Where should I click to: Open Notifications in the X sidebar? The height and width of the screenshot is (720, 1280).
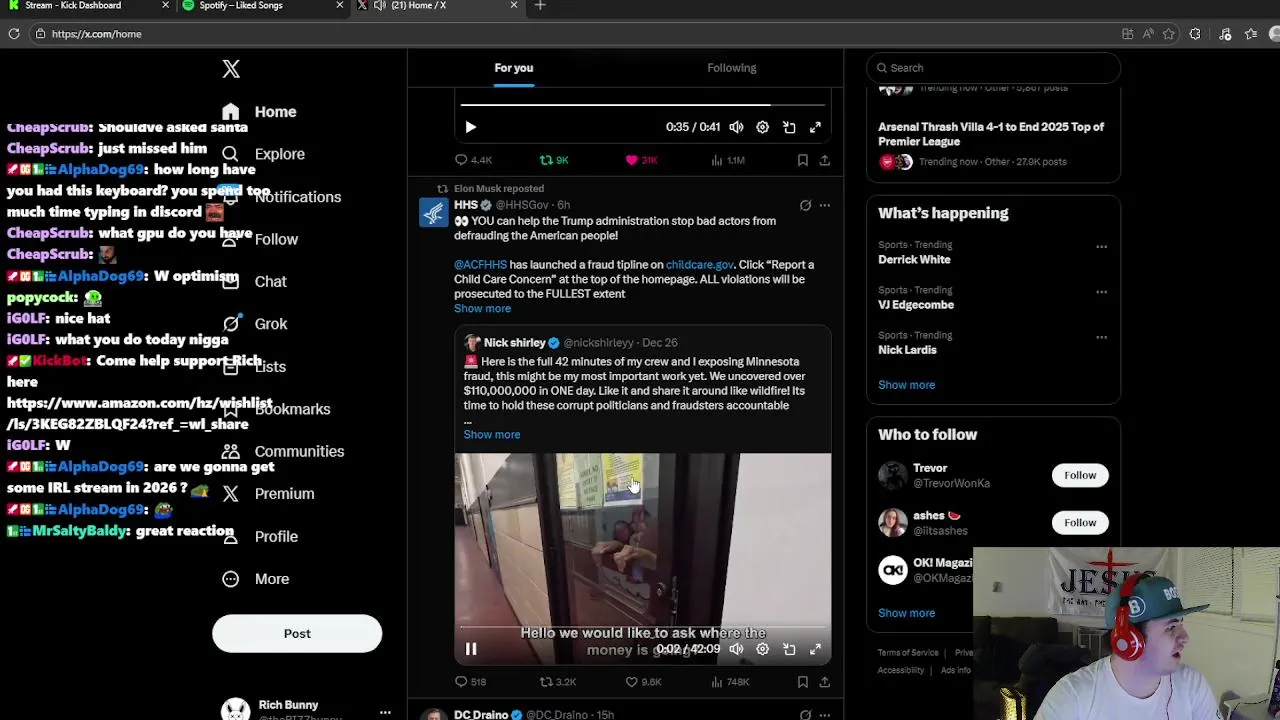pyautogui.click(x=281, y=197)
